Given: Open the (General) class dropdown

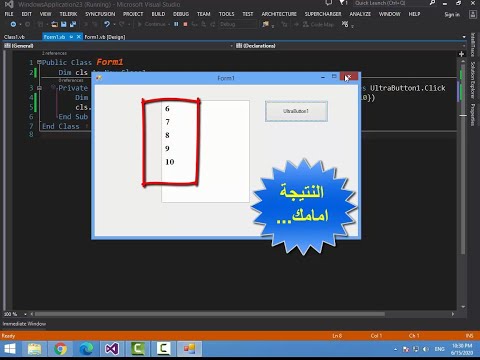Looking at the screenshot, I should 117,46.
